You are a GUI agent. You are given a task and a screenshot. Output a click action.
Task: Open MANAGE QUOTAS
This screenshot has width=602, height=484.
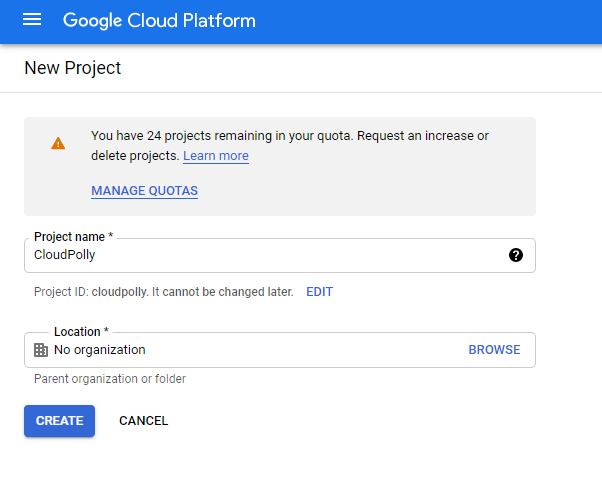click(144, 191)
